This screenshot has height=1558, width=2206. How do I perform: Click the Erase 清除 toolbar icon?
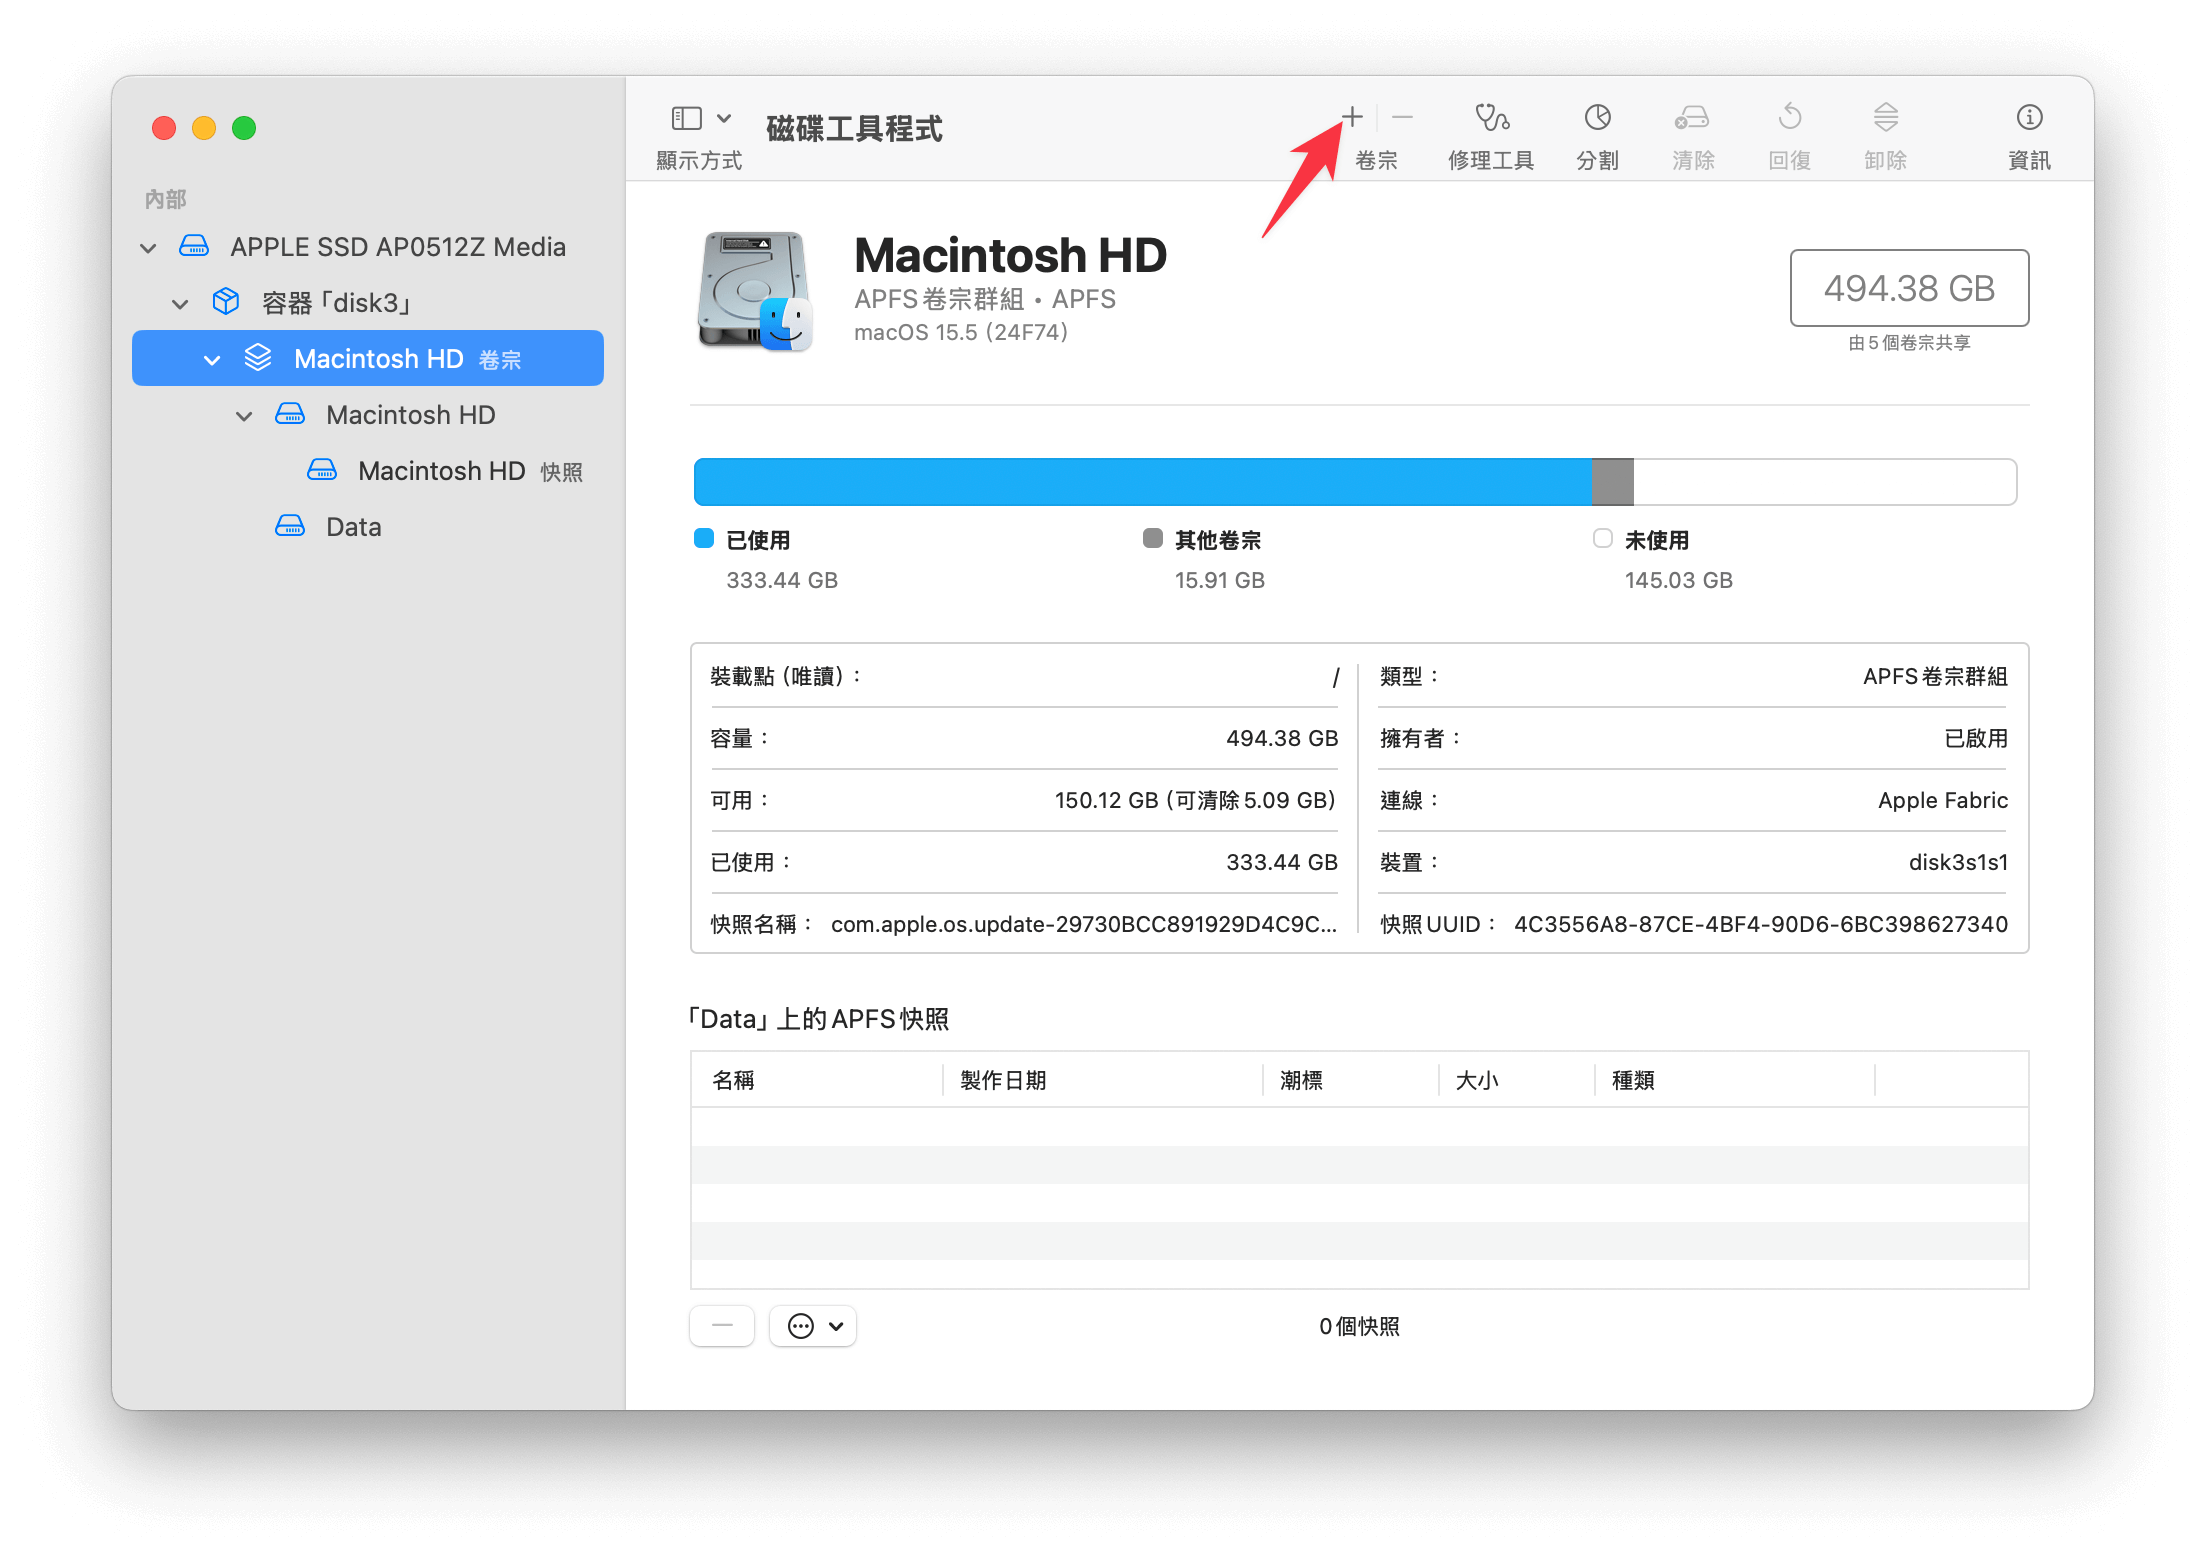[x=1692, y=118]
